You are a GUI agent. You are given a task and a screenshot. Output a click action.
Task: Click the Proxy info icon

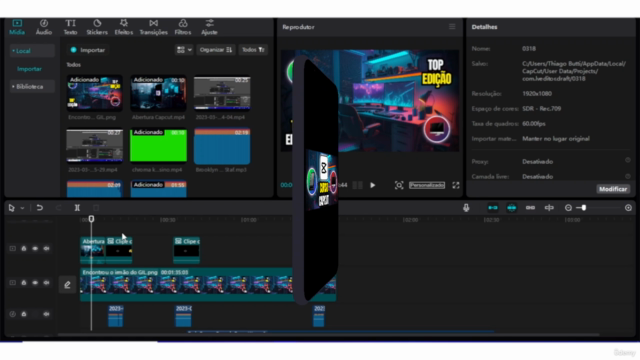click(x=628, y=161)
